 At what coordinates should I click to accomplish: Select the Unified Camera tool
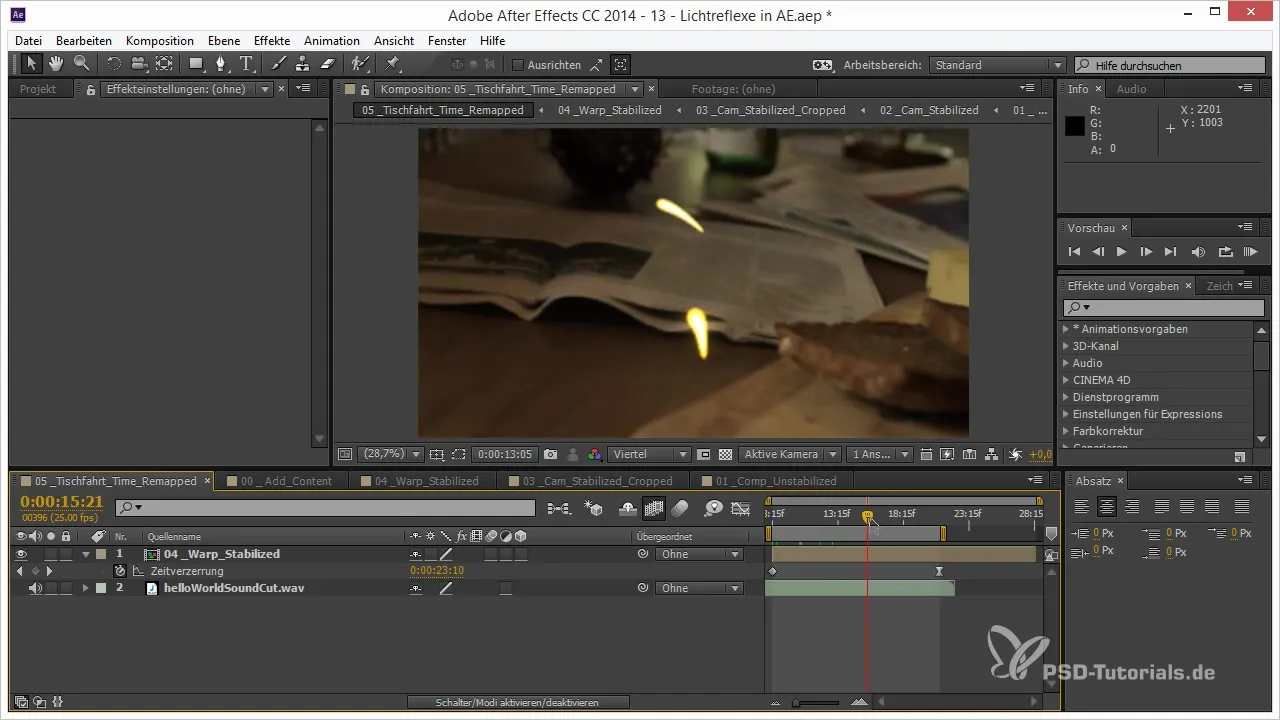139,64
